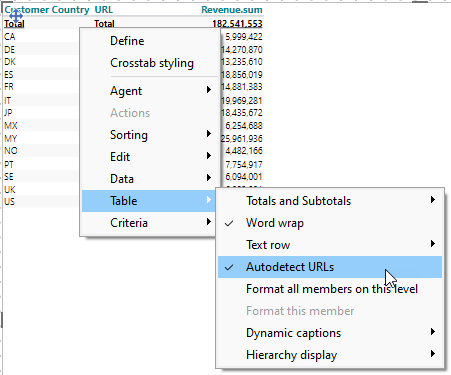Toggle Autodetect URLs setting
This screenshot has width=451, height=375.
tap(330, 267)
